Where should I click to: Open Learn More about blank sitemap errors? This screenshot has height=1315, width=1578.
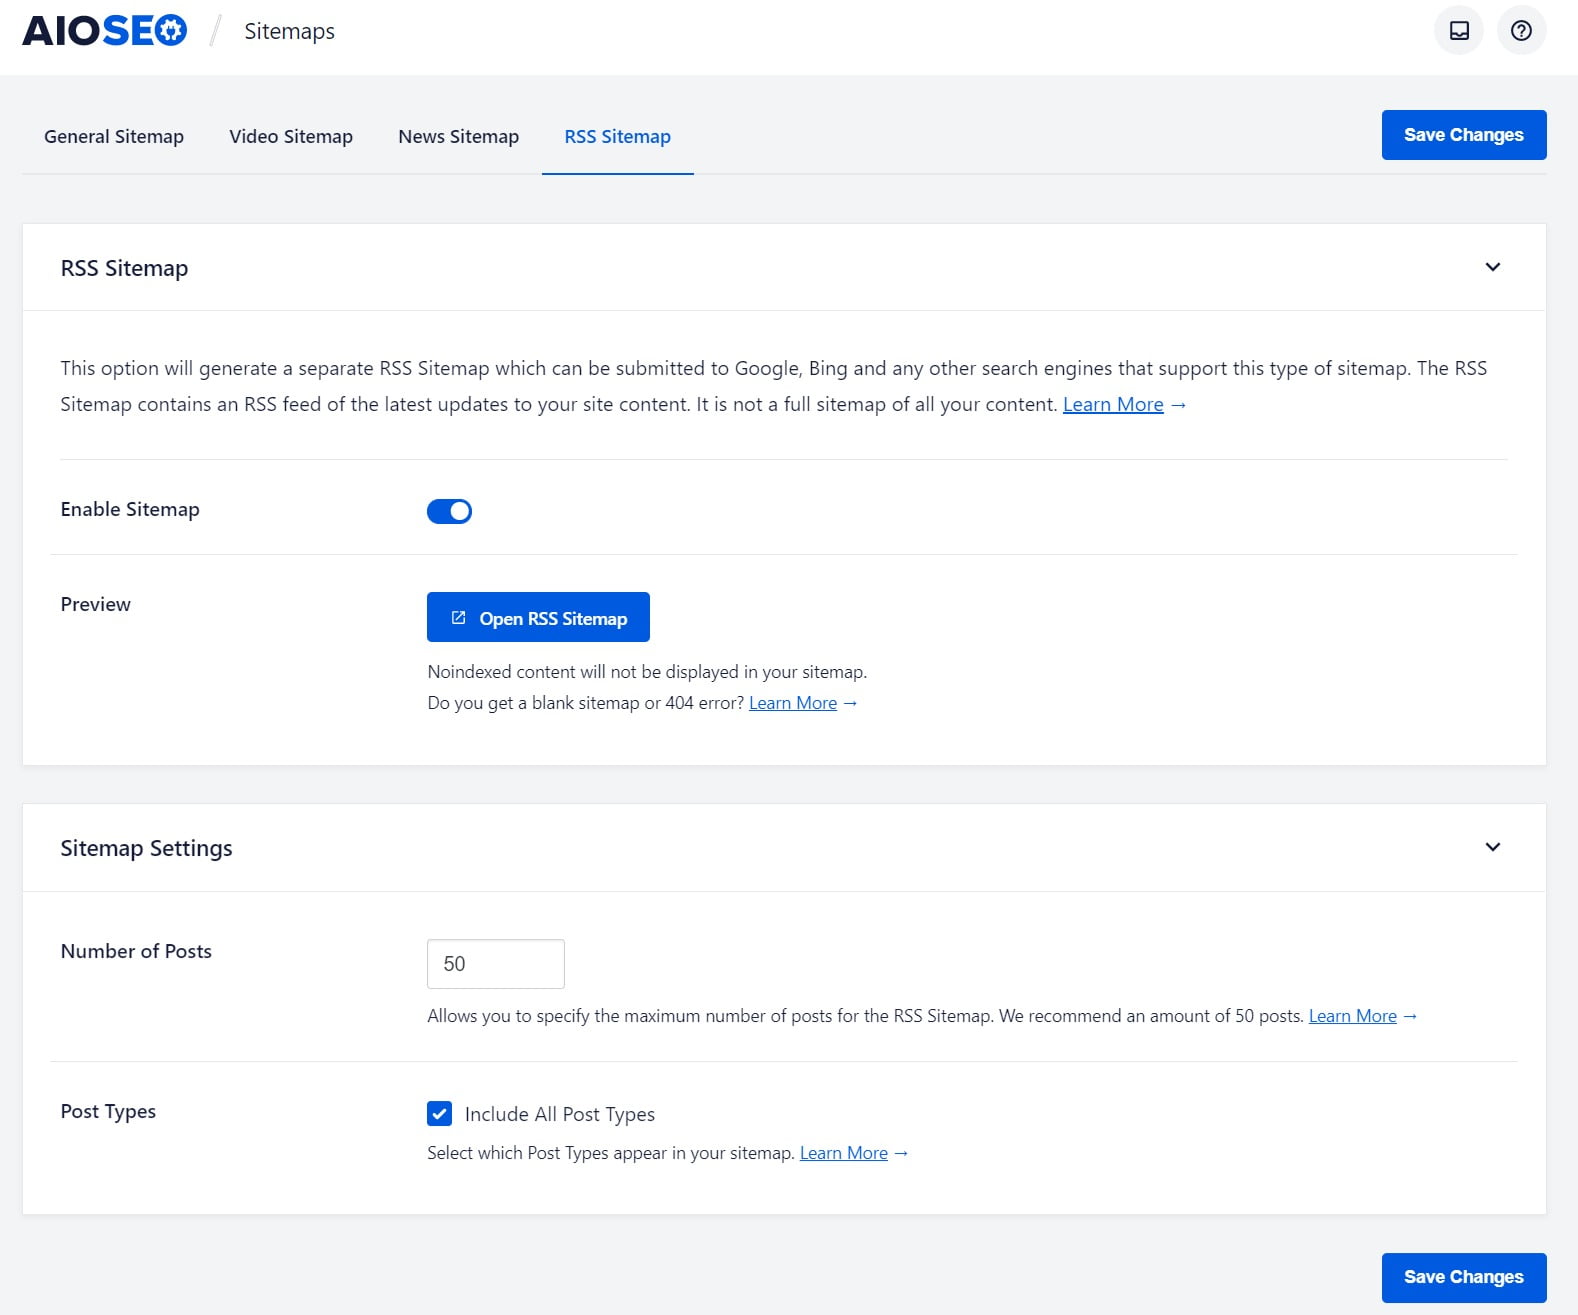[793, 703]
